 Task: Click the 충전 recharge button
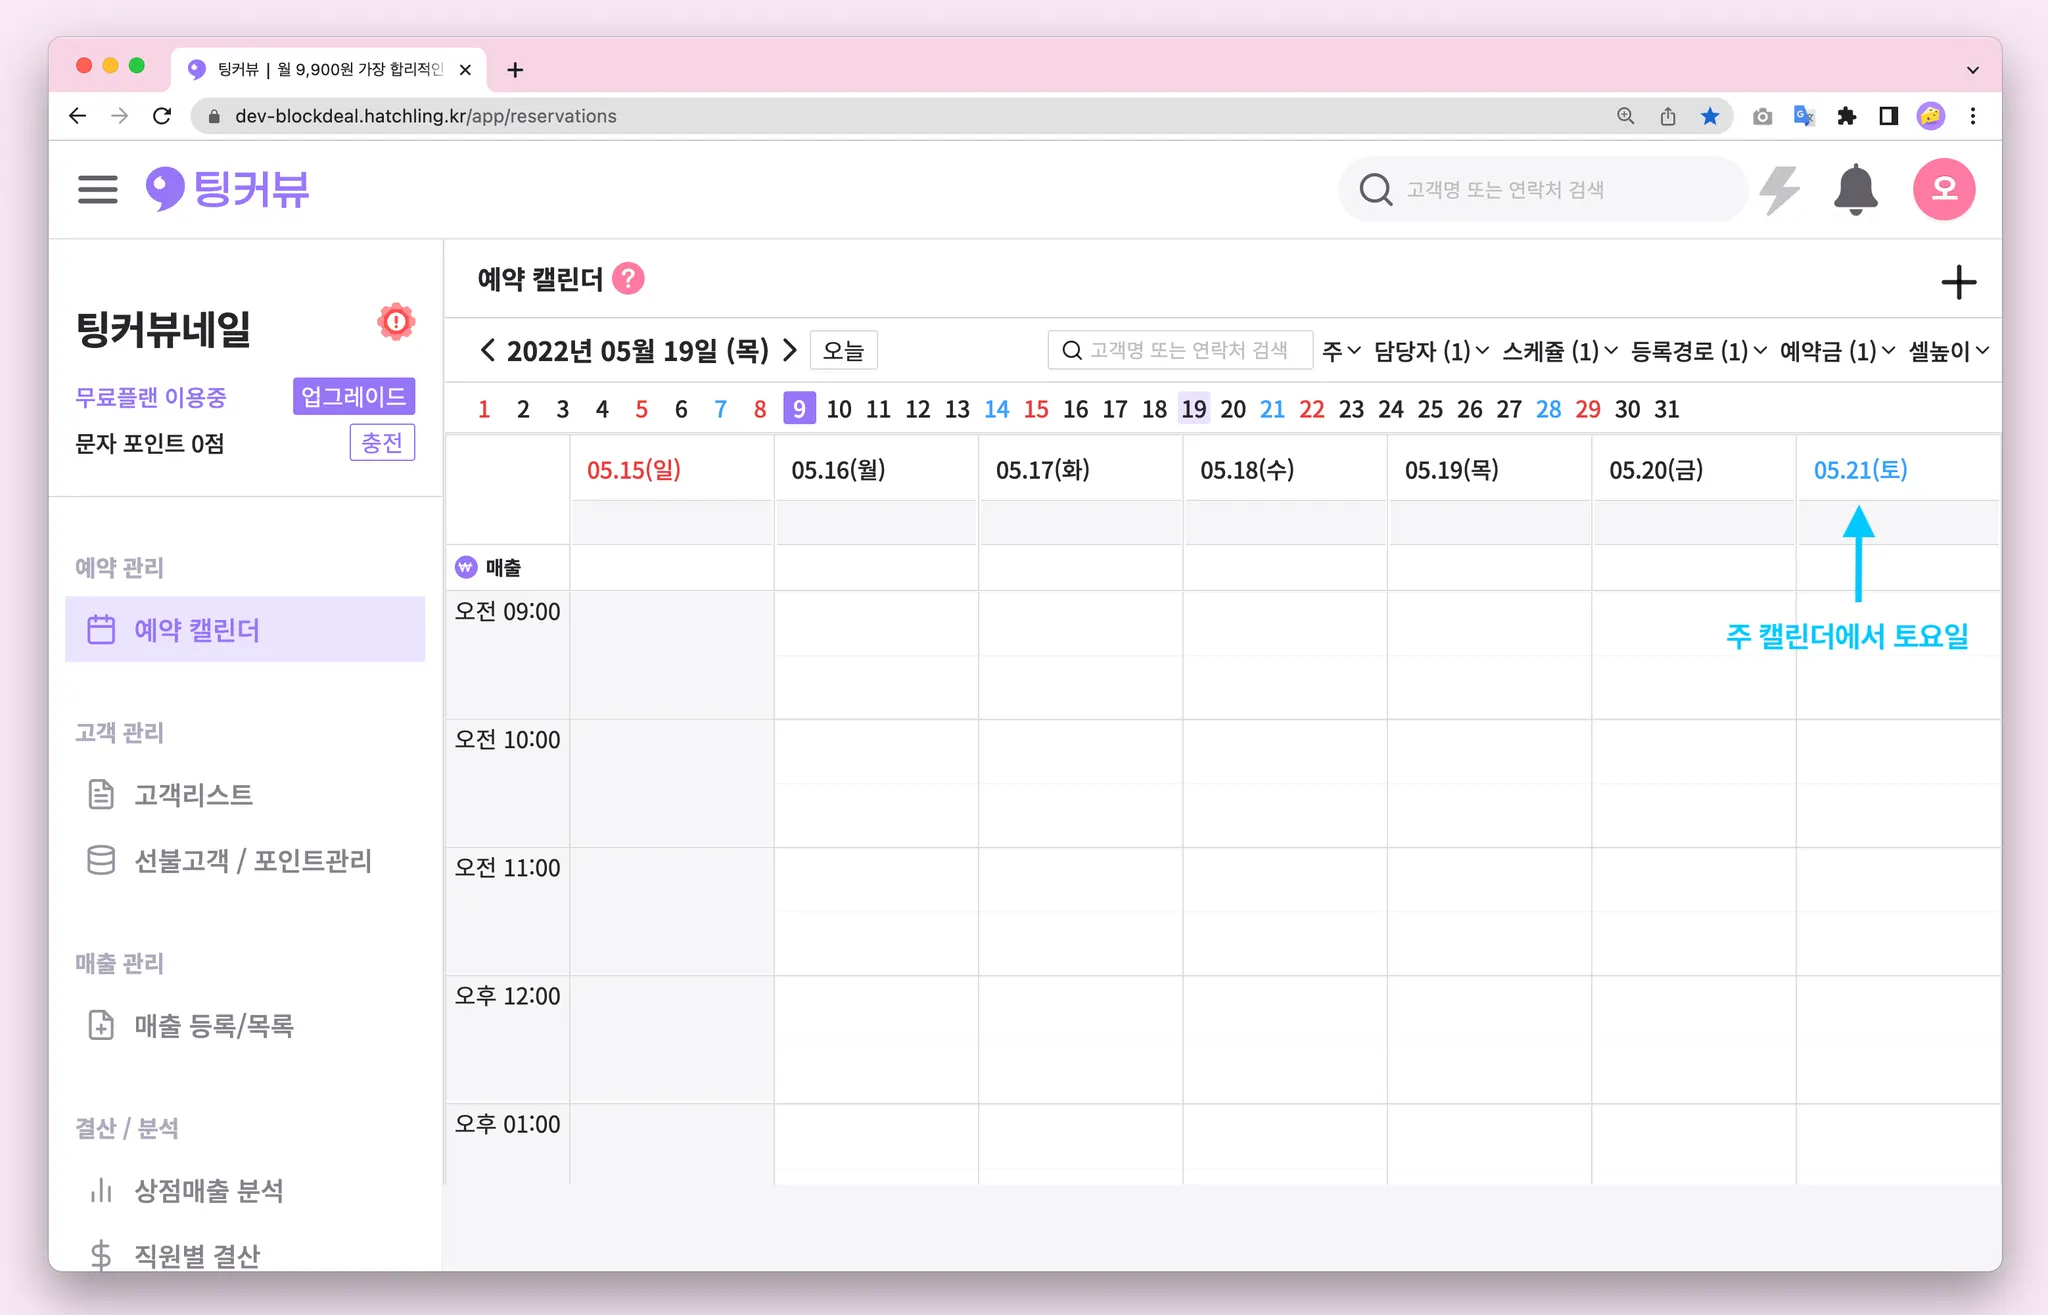click(381, 442)
